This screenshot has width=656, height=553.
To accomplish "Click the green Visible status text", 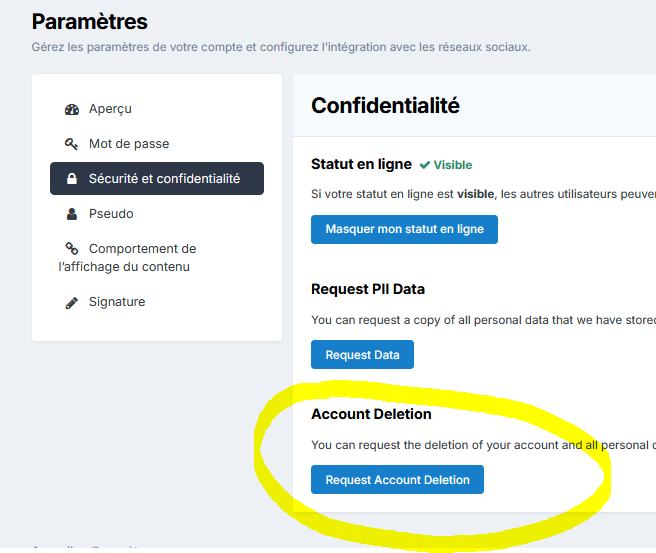I will coord(453,165).
